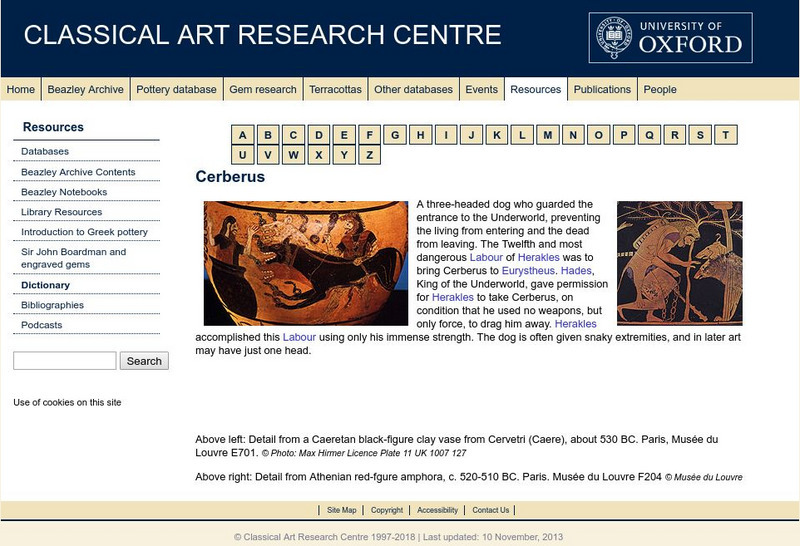Follow the Eurystheus link in the text

pos(528,270)
